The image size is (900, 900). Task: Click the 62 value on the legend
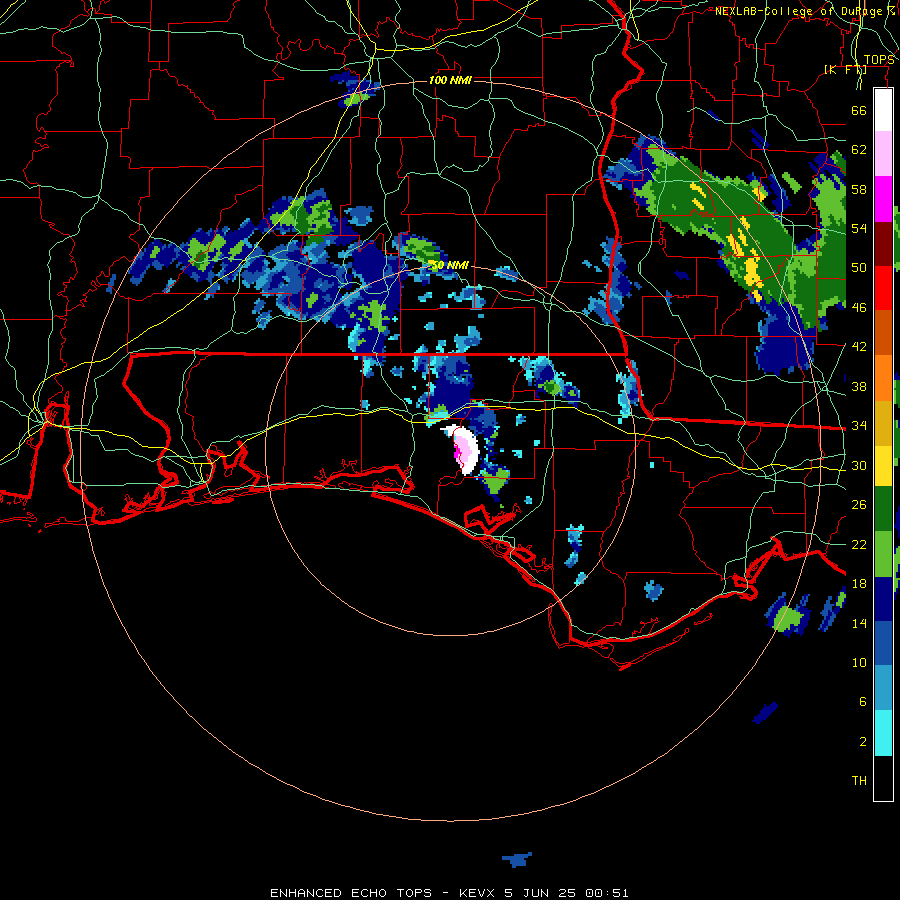pos(859,150)
